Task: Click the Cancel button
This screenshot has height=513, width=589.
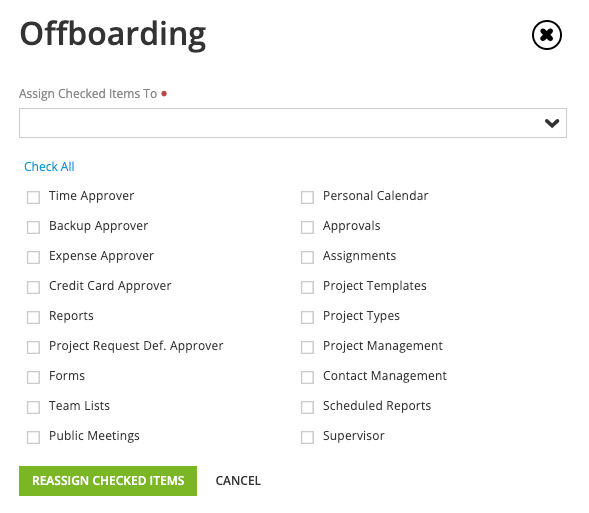Action: coord(238,481)
